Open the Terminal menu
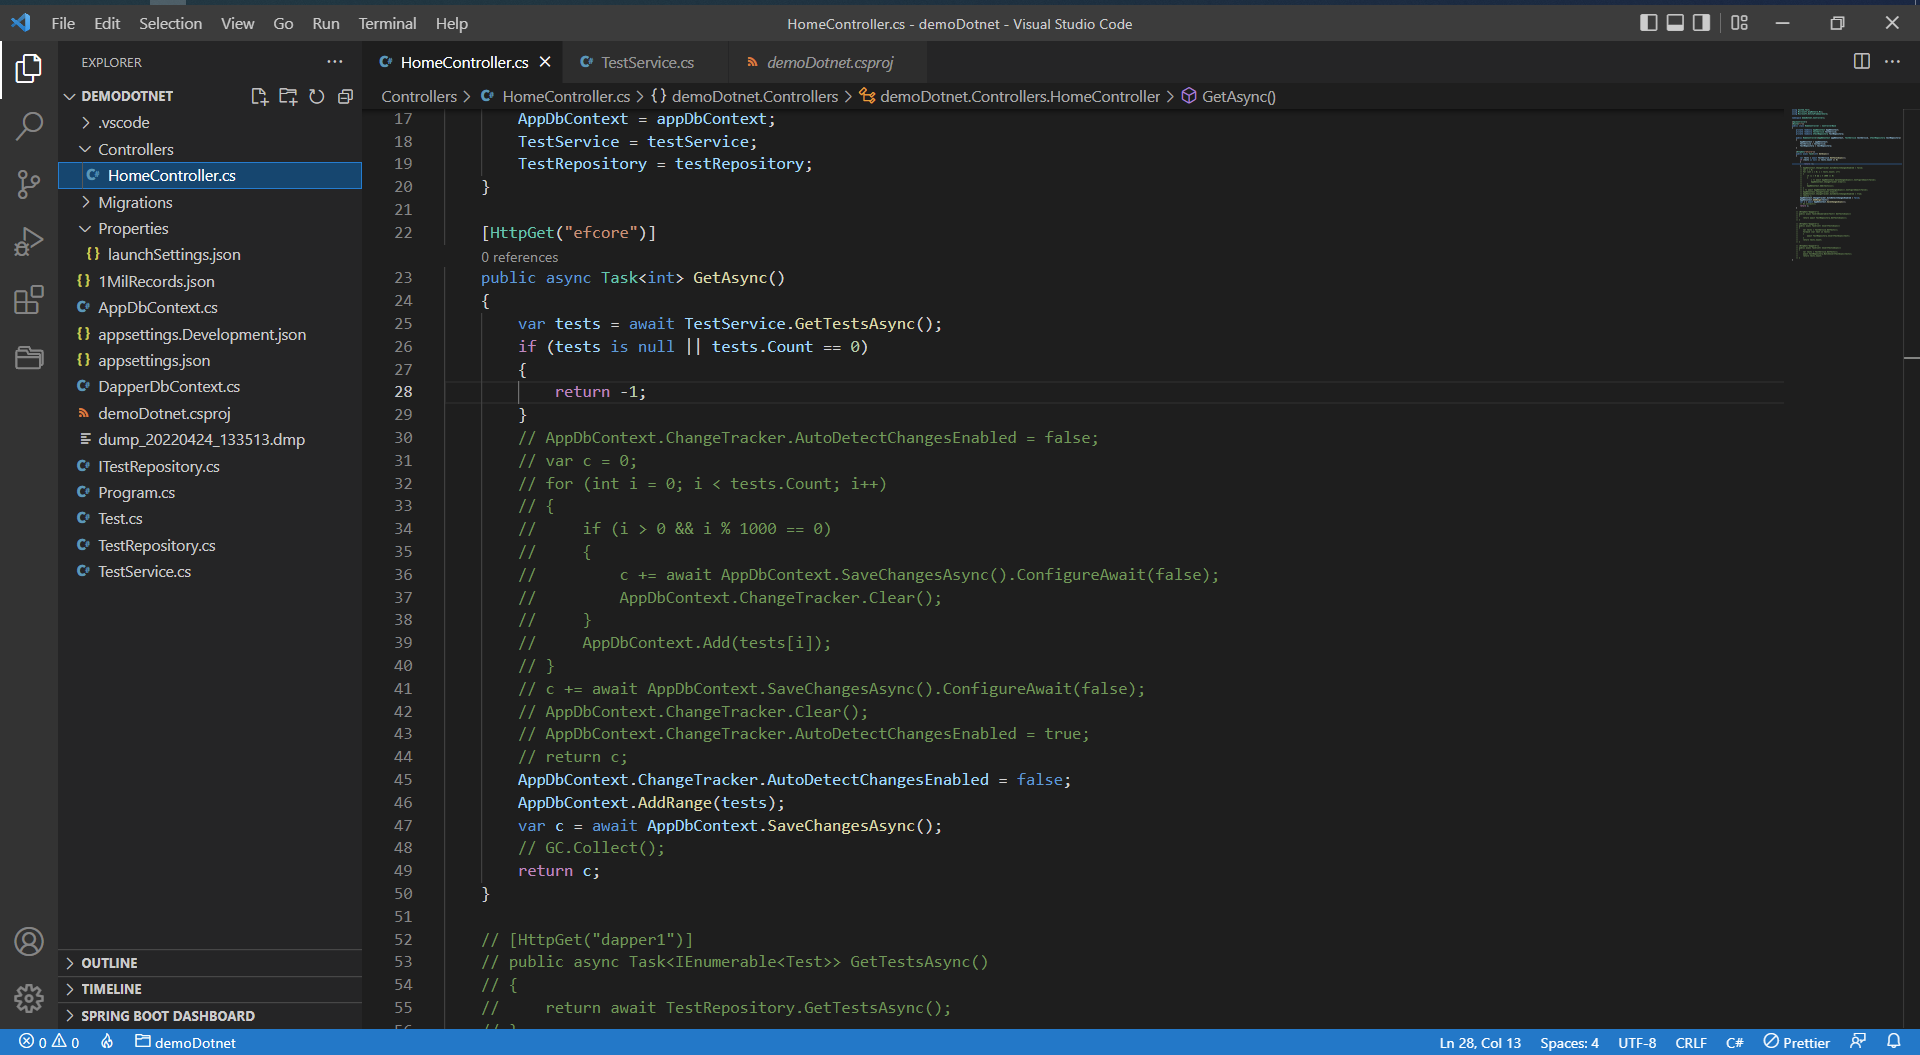 pyautogui.click(x=387, y=23)
